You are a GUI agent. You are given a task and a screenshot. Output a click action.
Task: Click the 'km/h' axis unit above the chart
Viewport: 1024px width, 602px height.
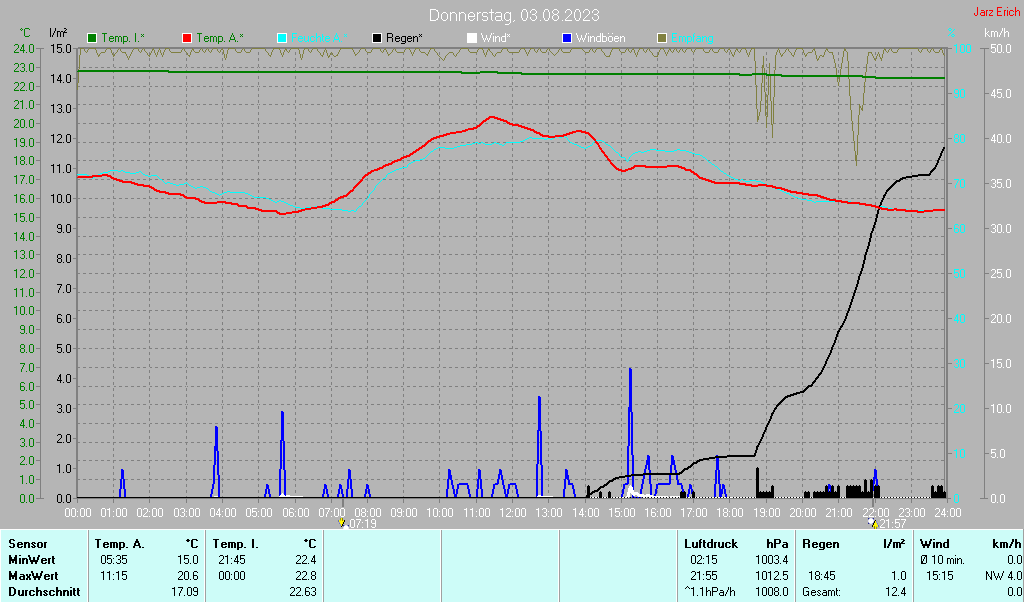point(997,33)
